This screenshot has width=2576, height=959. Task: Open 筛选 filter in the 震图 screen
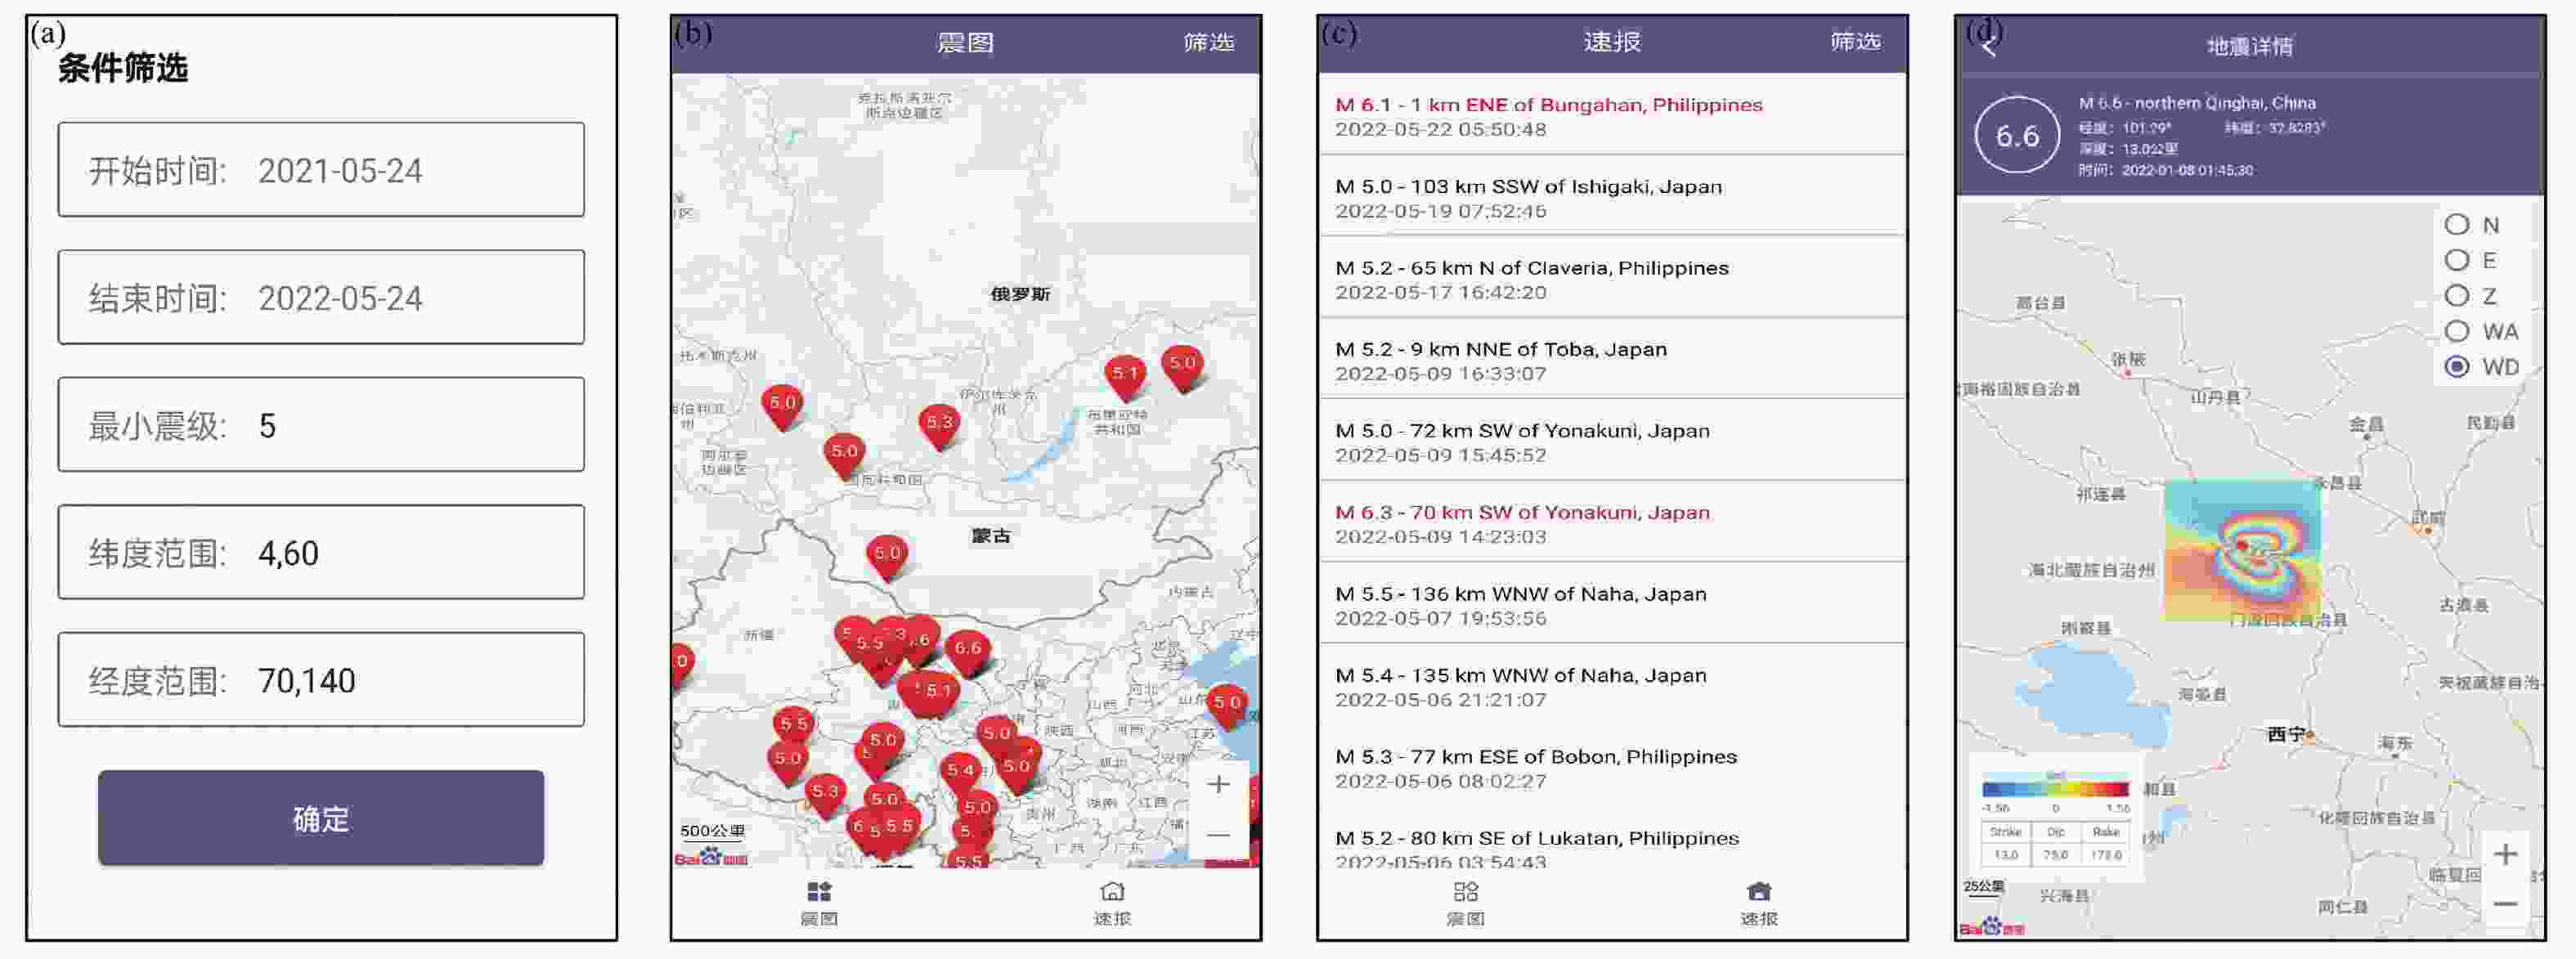(1209, 42)
